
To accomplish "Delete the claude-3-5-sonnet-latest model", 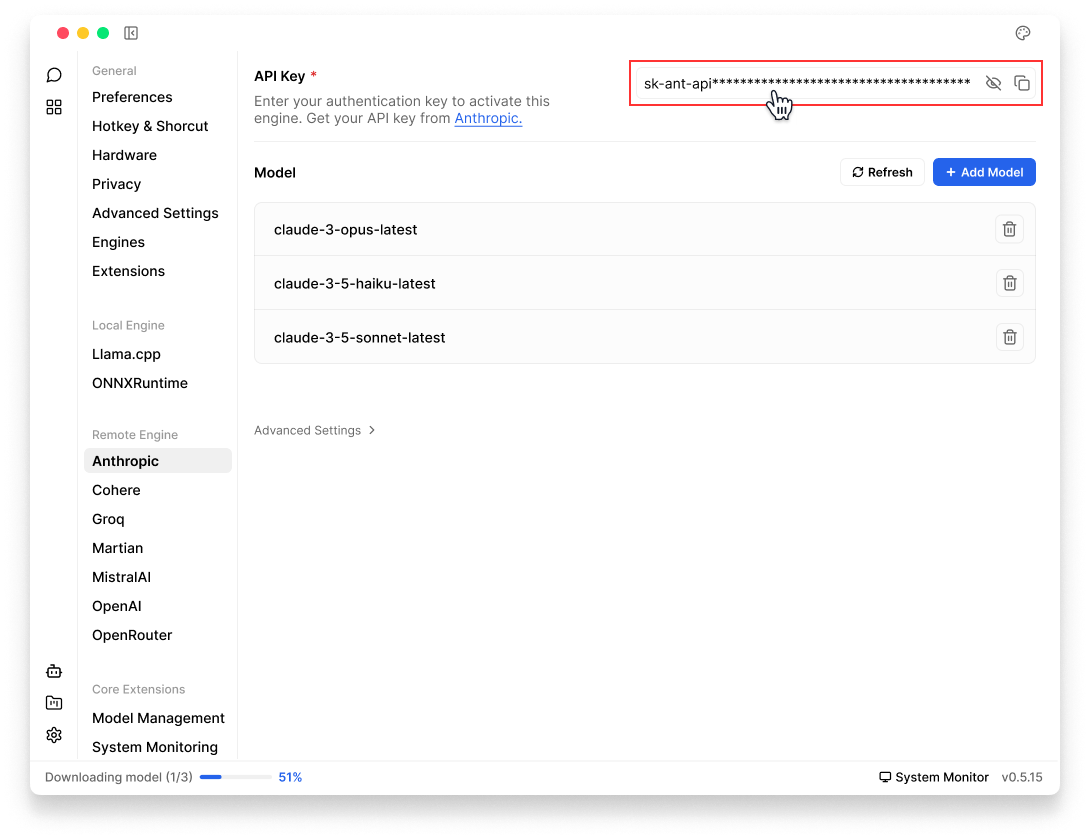I will [1009, 337].
